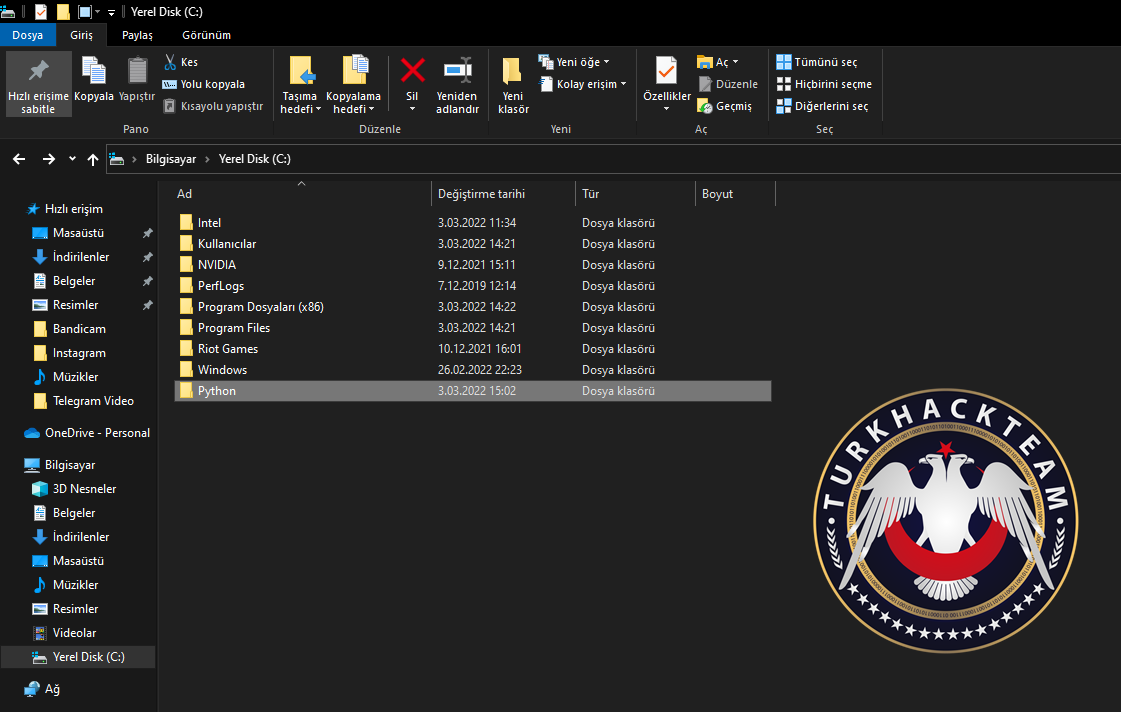Select the Windows folder
The height and width of the screenshot is (712, 1121).
coord(473,370)
